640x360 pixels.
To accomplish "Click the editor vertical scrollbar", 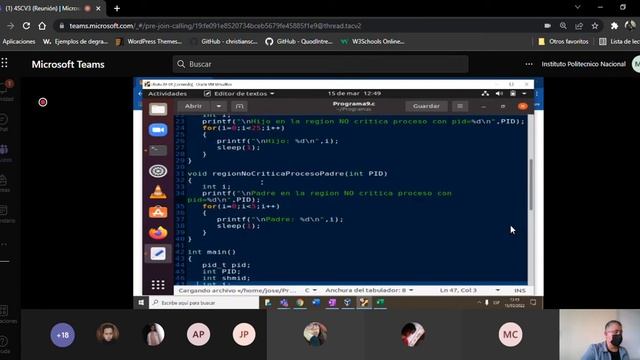I will click(x=531, y=185).
